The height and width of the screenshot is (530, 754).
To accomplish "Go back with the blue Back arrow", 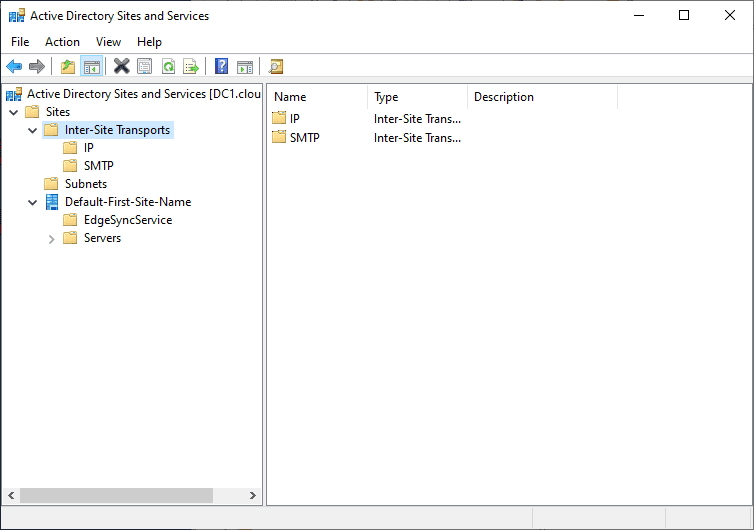I will [x=14, y=66].
